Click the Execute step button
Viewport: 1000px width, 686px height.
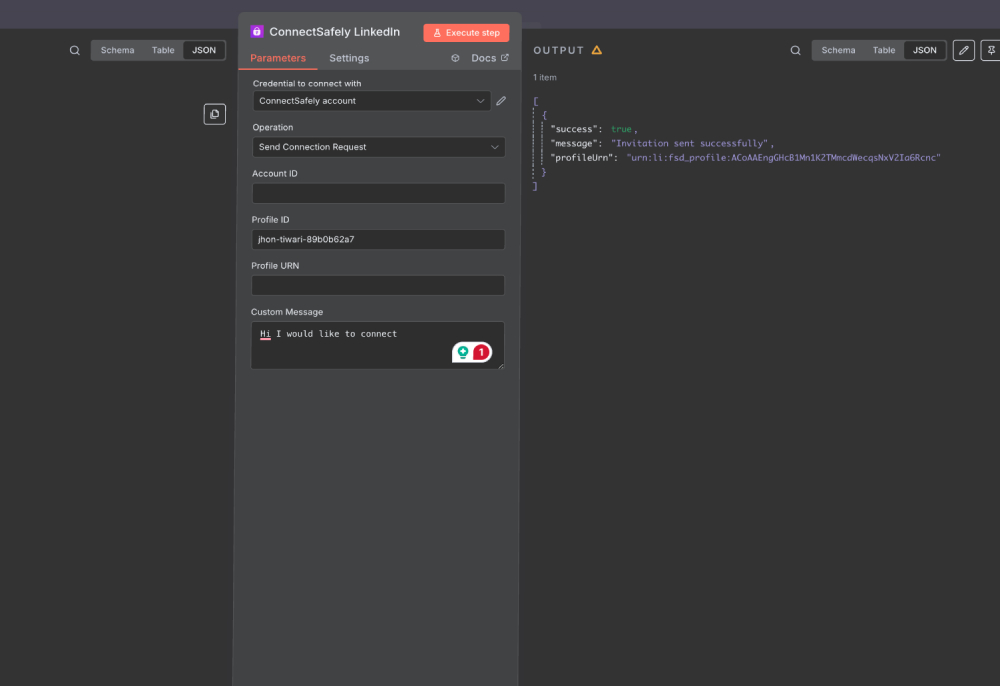pos(466,31)
